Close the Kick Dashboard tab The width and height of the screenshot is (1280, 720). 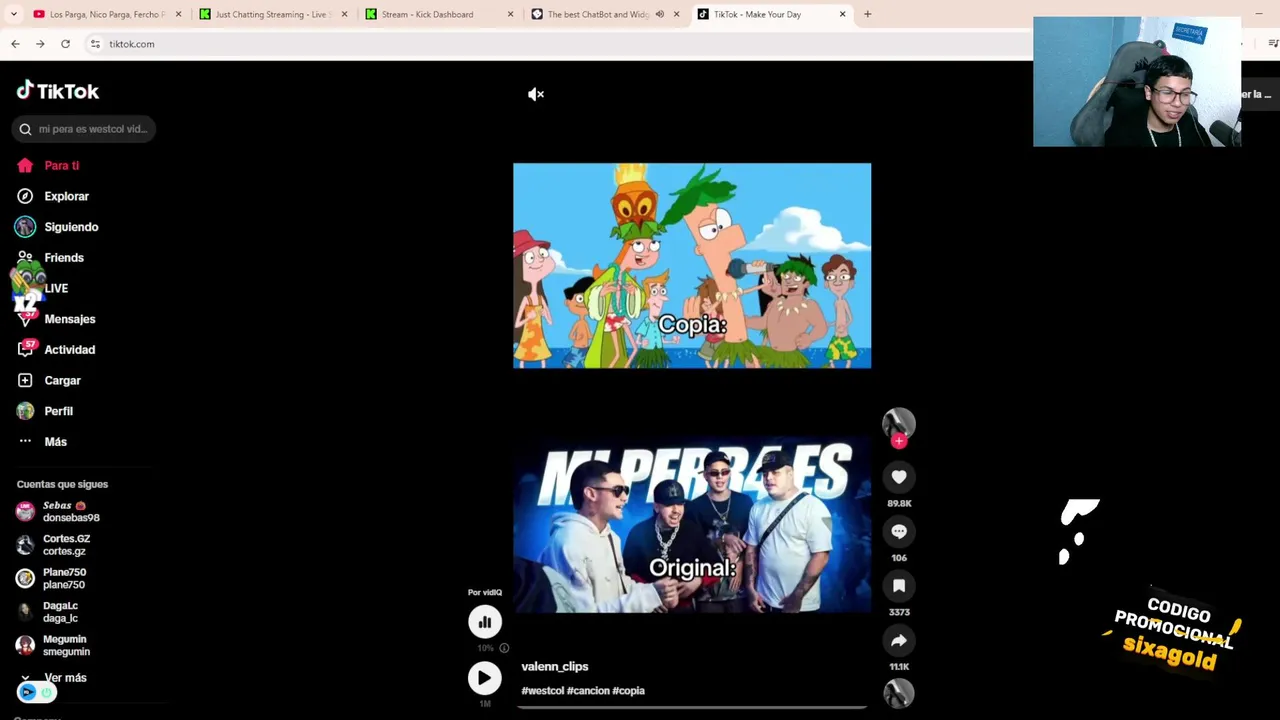pyautogui.click(x=510, y=14)
